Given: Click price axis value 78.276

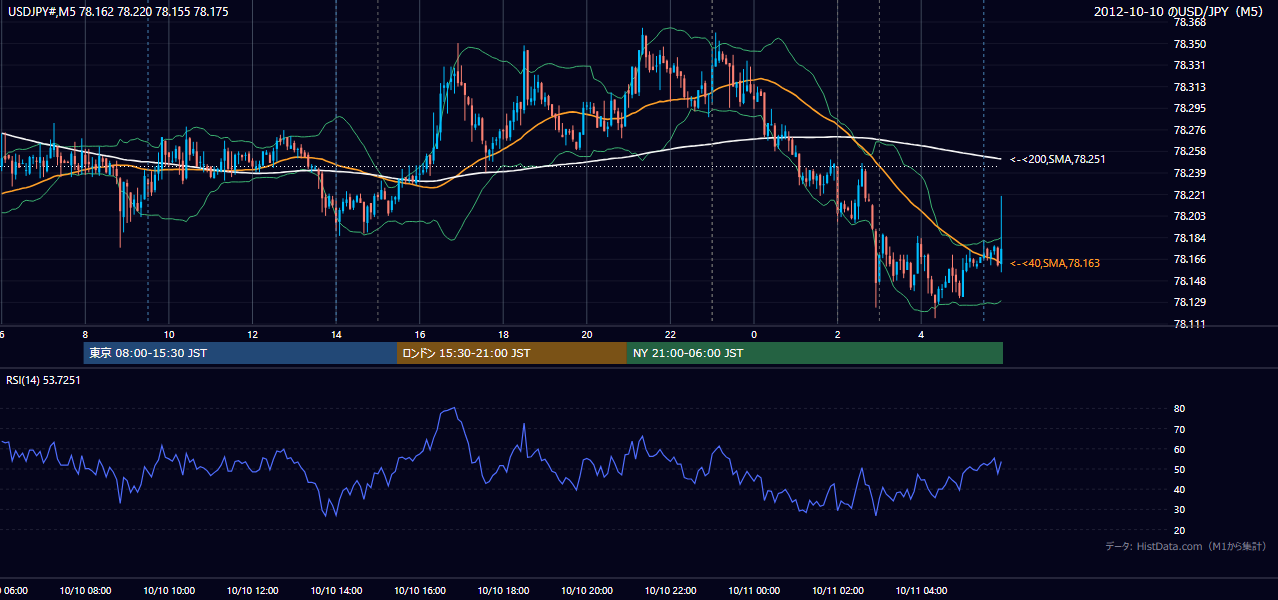Looking at the screenshot, I should click(x=1190, y=130).
